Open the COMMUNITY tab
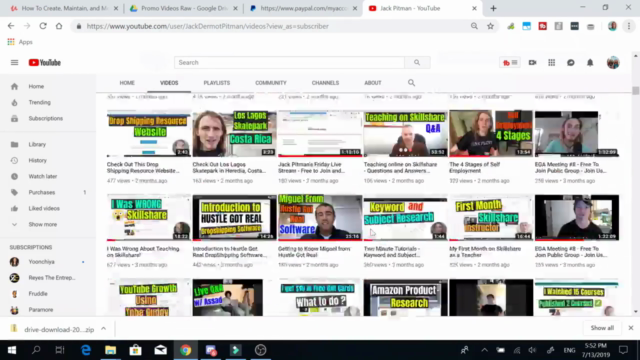The width and height of the screenshot is (640, 360). coord(271,83)
